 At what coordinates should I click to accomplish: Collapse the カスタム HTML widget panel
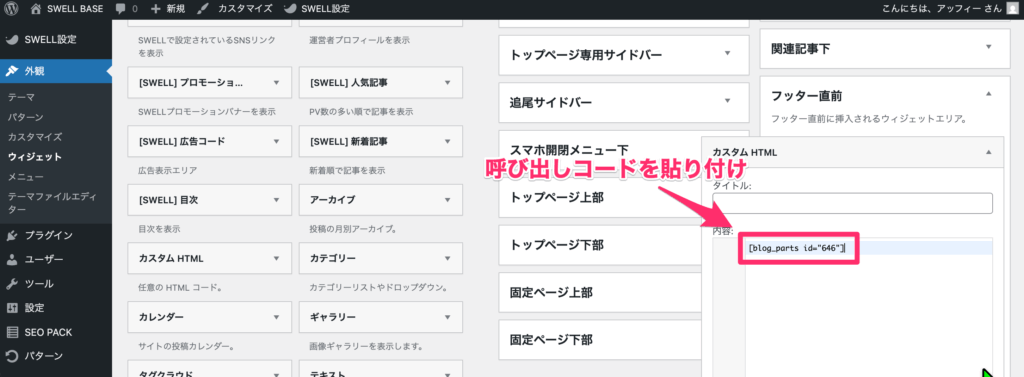point(988,152)
